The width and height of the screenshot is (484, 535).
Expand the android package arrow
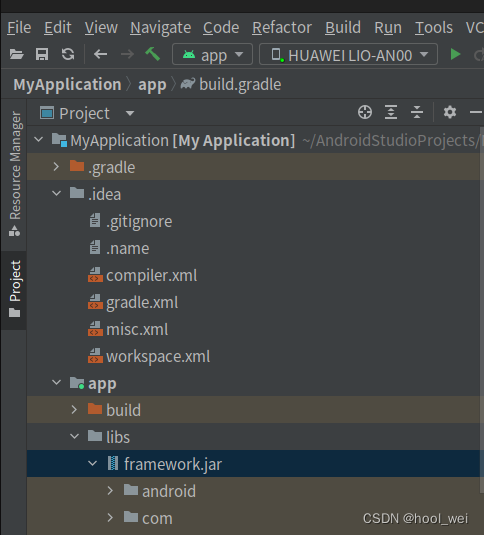(110, 491)
